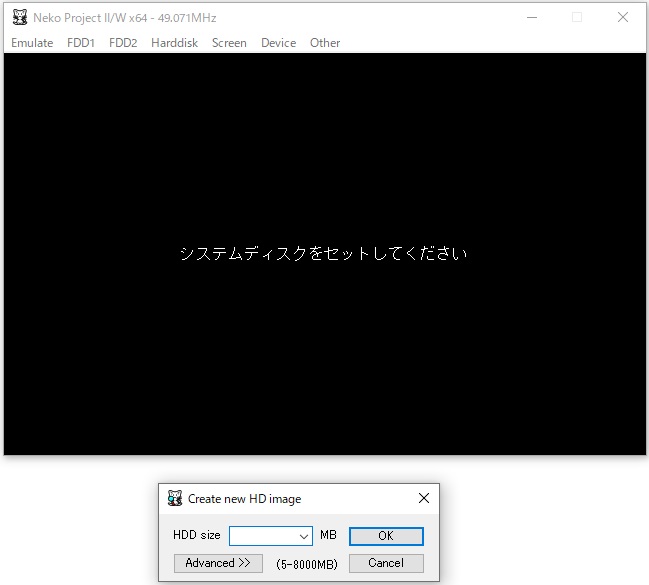Click the HDD size label
Screen dimensions: 649x585
tap(197, 535)
